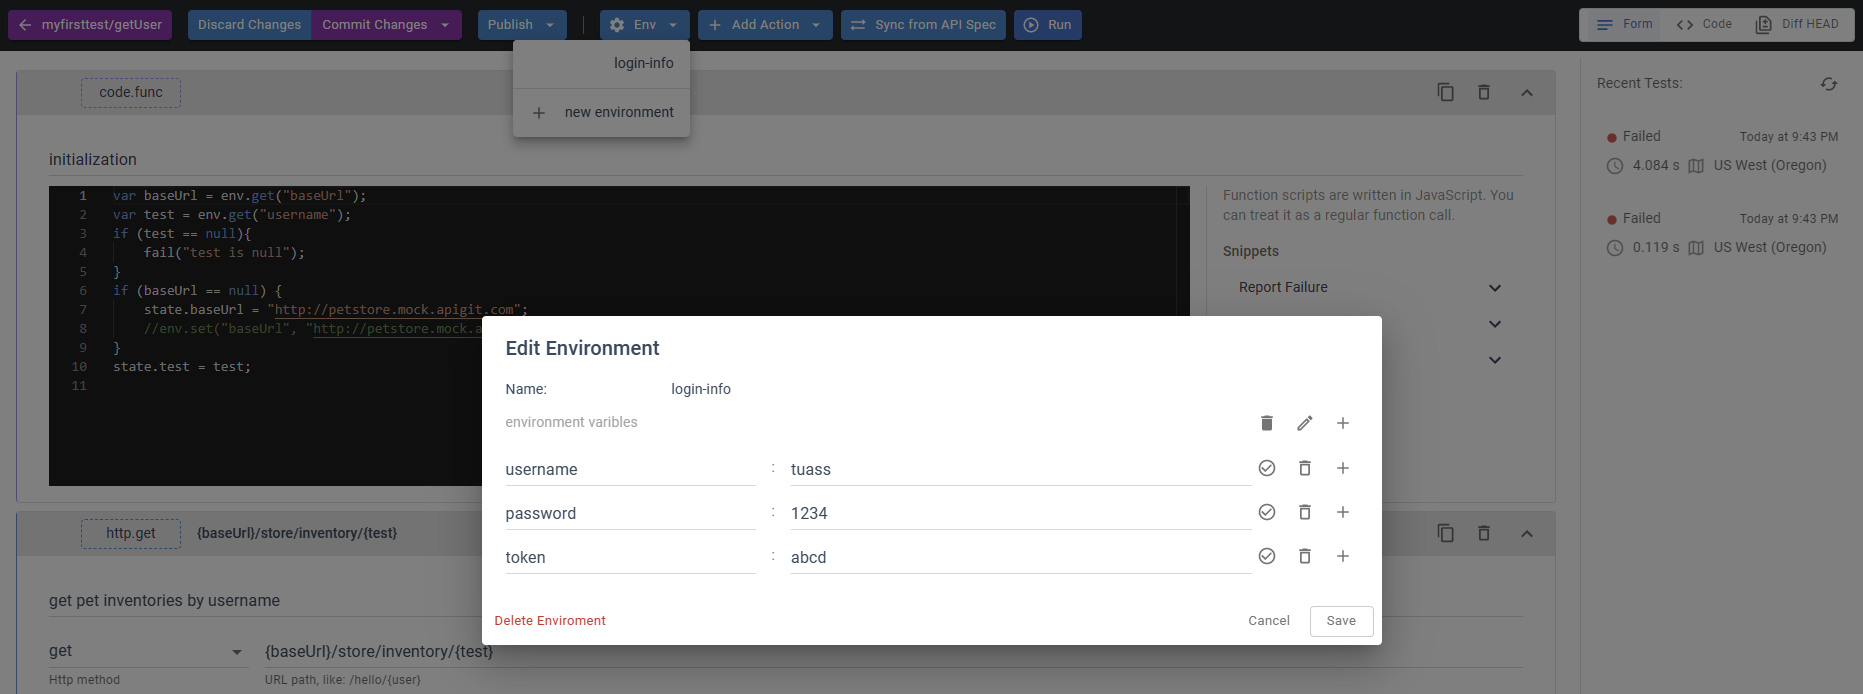The image size is (1863, 694).
Task: Switch to Form view tab
Action: (1624, 24)
